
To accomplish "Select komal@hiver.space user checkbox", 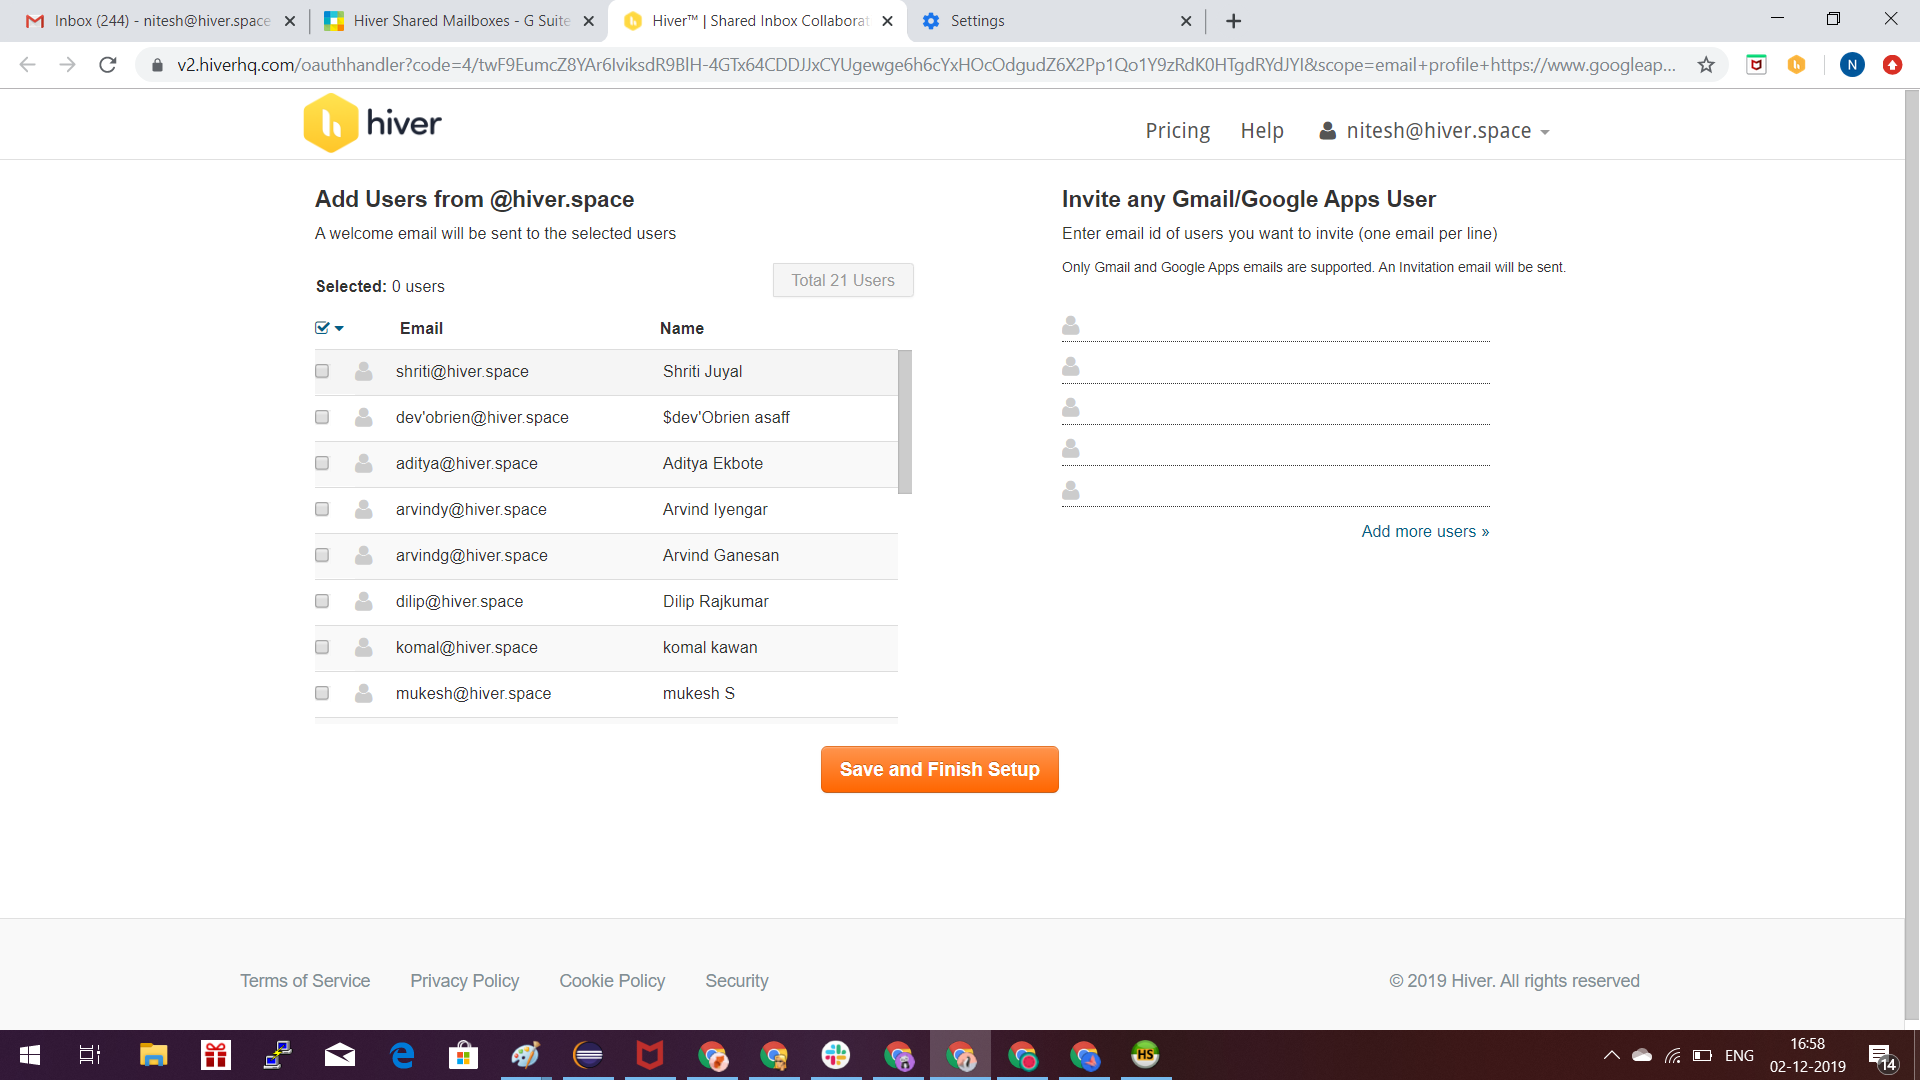I will pyautogui.click(x=322, y=647).
